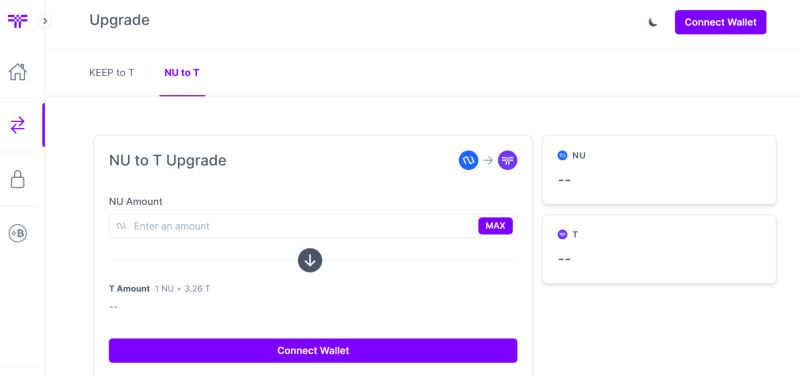
Task: Select the NU to T tab
Action: coord(182,73)
